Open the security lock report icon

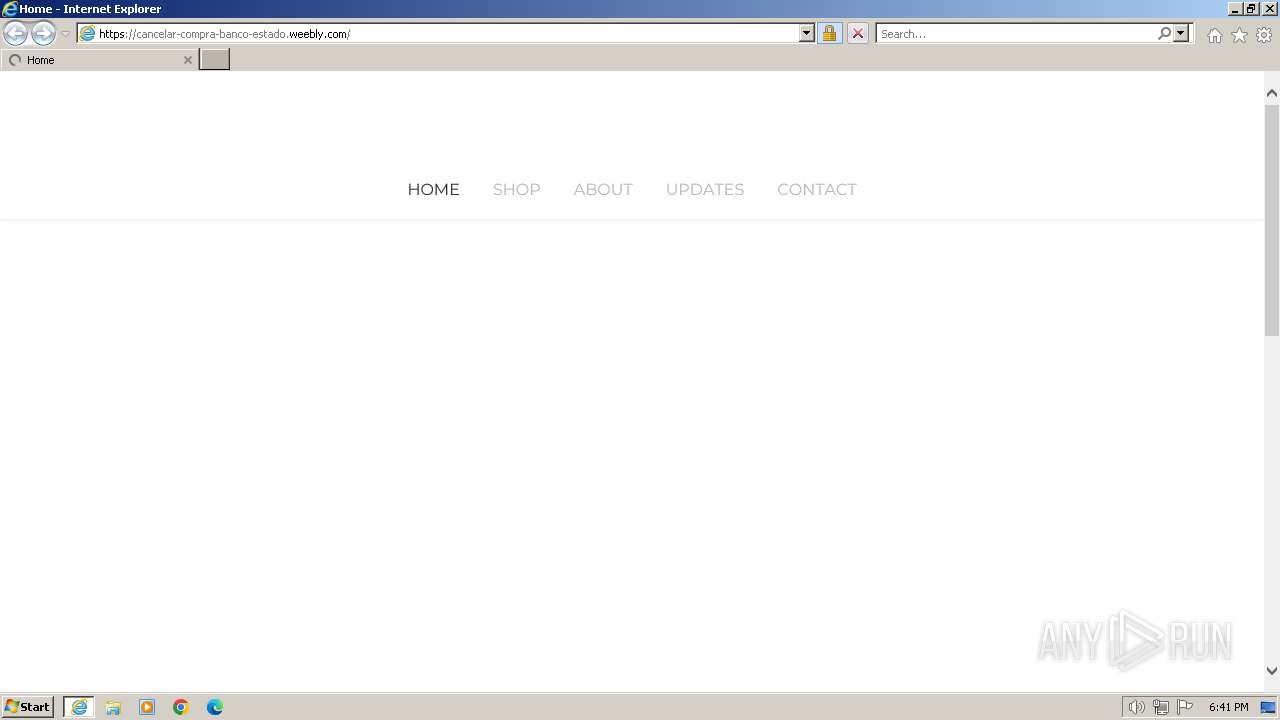(829, 33)
